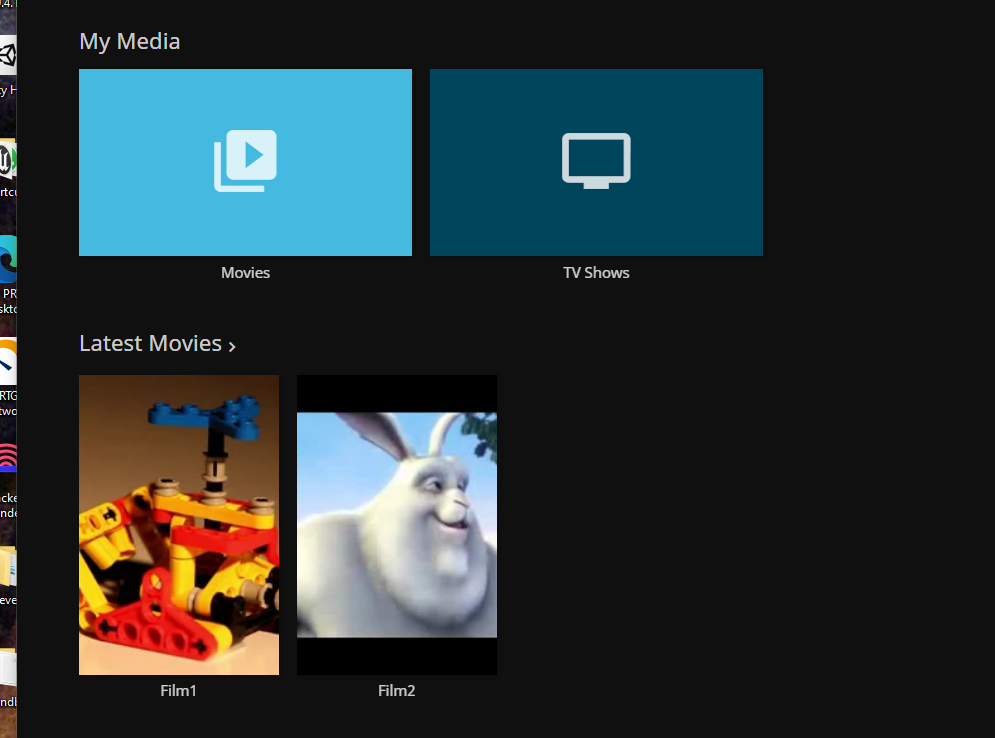Select the Microsoft Edge desktop icon
The height and width of the screenshot is (738, 995).
coord(8,259)
